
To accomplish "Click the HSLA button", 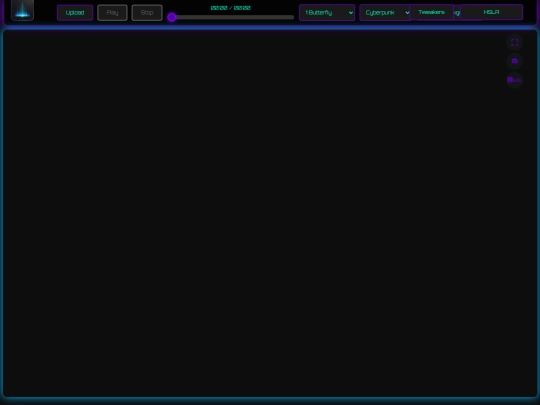I will click(x=491, y=12).
